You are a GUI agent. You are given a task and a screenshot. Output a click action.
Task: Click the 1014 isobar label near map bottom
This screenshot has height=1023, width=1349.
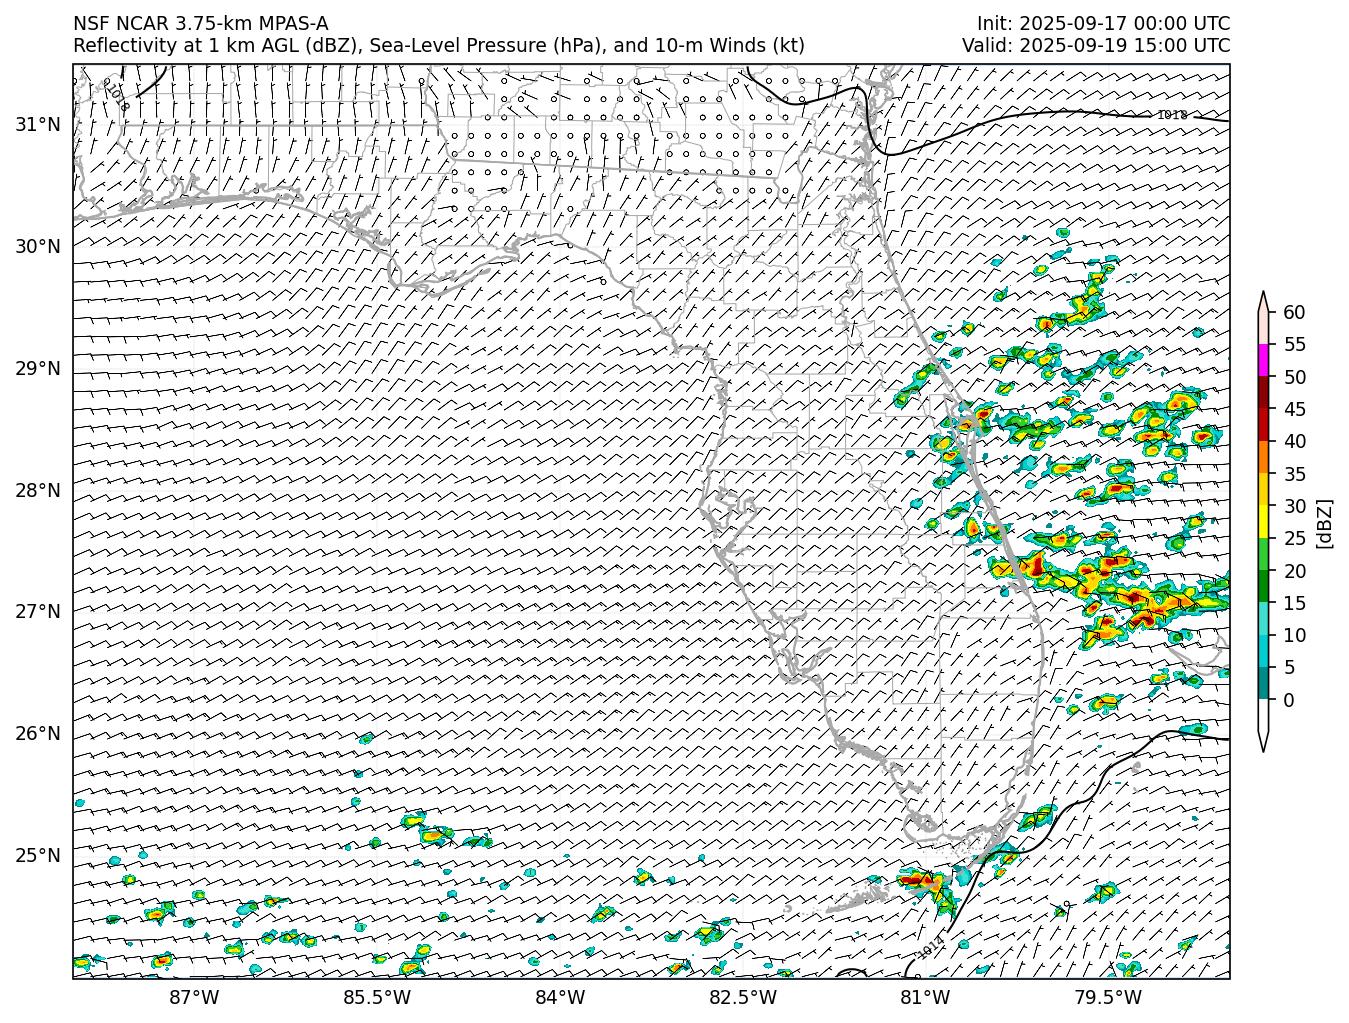[x=931, y=945]
